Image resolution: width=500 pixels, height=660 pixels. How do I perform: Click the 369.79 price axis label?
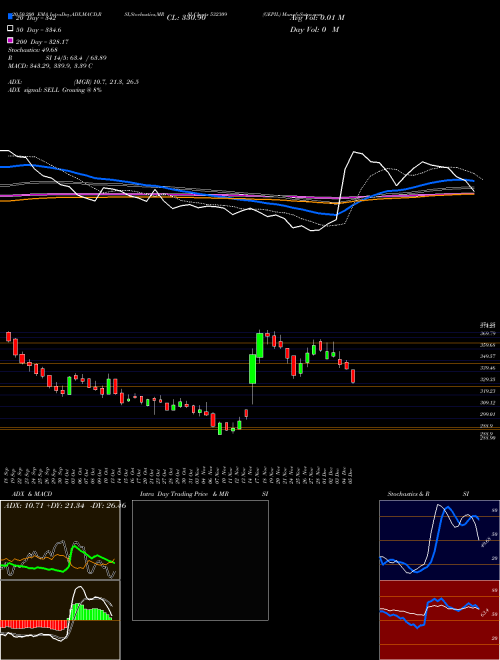click(x=487, y=333)
